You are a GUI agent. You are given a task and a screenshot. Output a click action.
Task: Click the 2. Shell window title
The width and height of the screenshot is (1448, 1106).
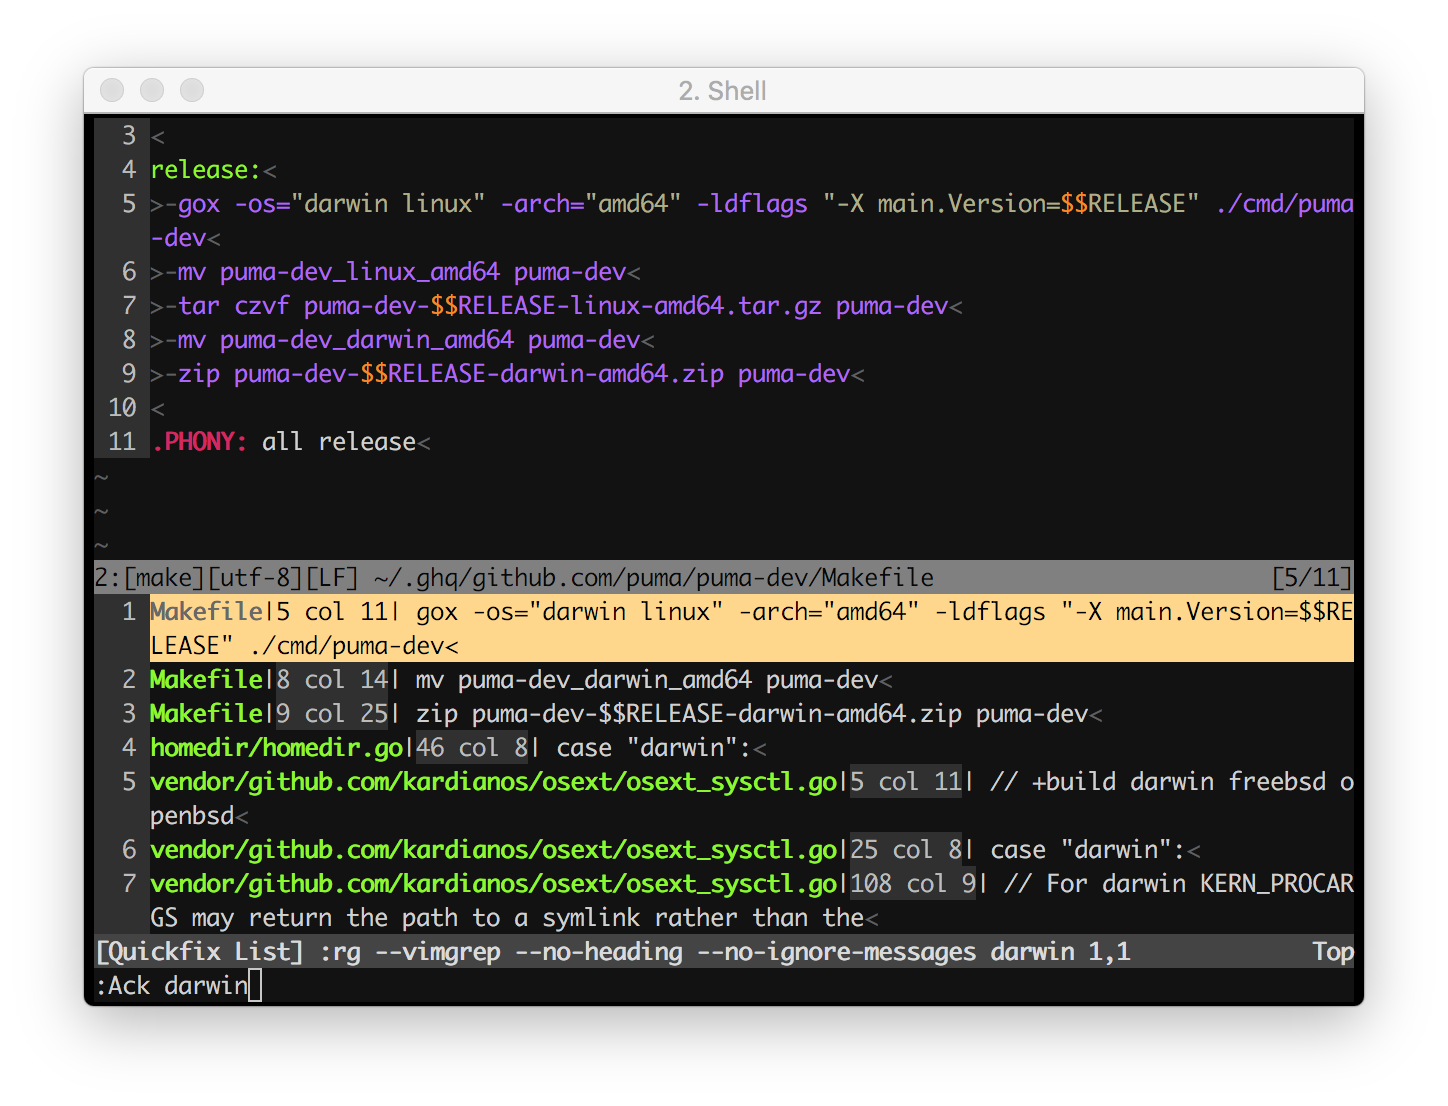(x=723, y=91)
